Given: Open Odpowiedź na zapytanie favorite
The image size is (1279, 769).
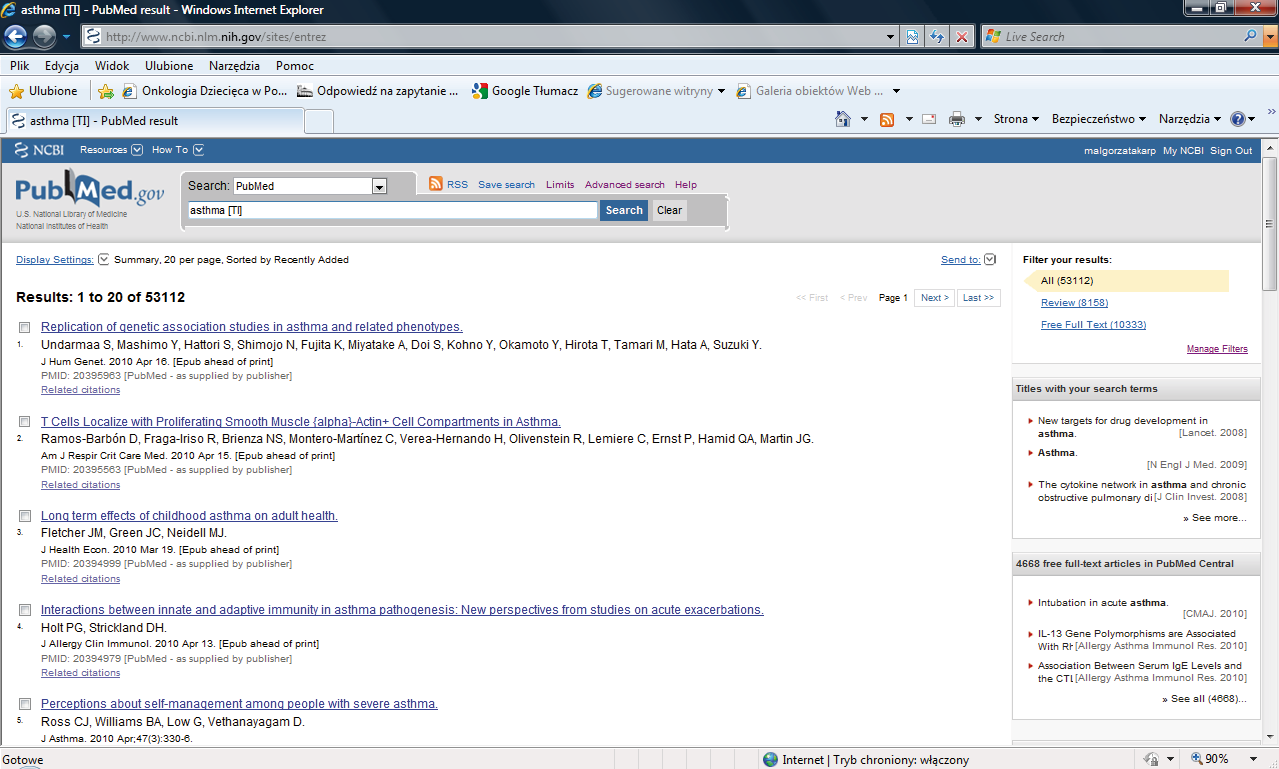Looking at the screenshot, I should click(x=378, y=91).
